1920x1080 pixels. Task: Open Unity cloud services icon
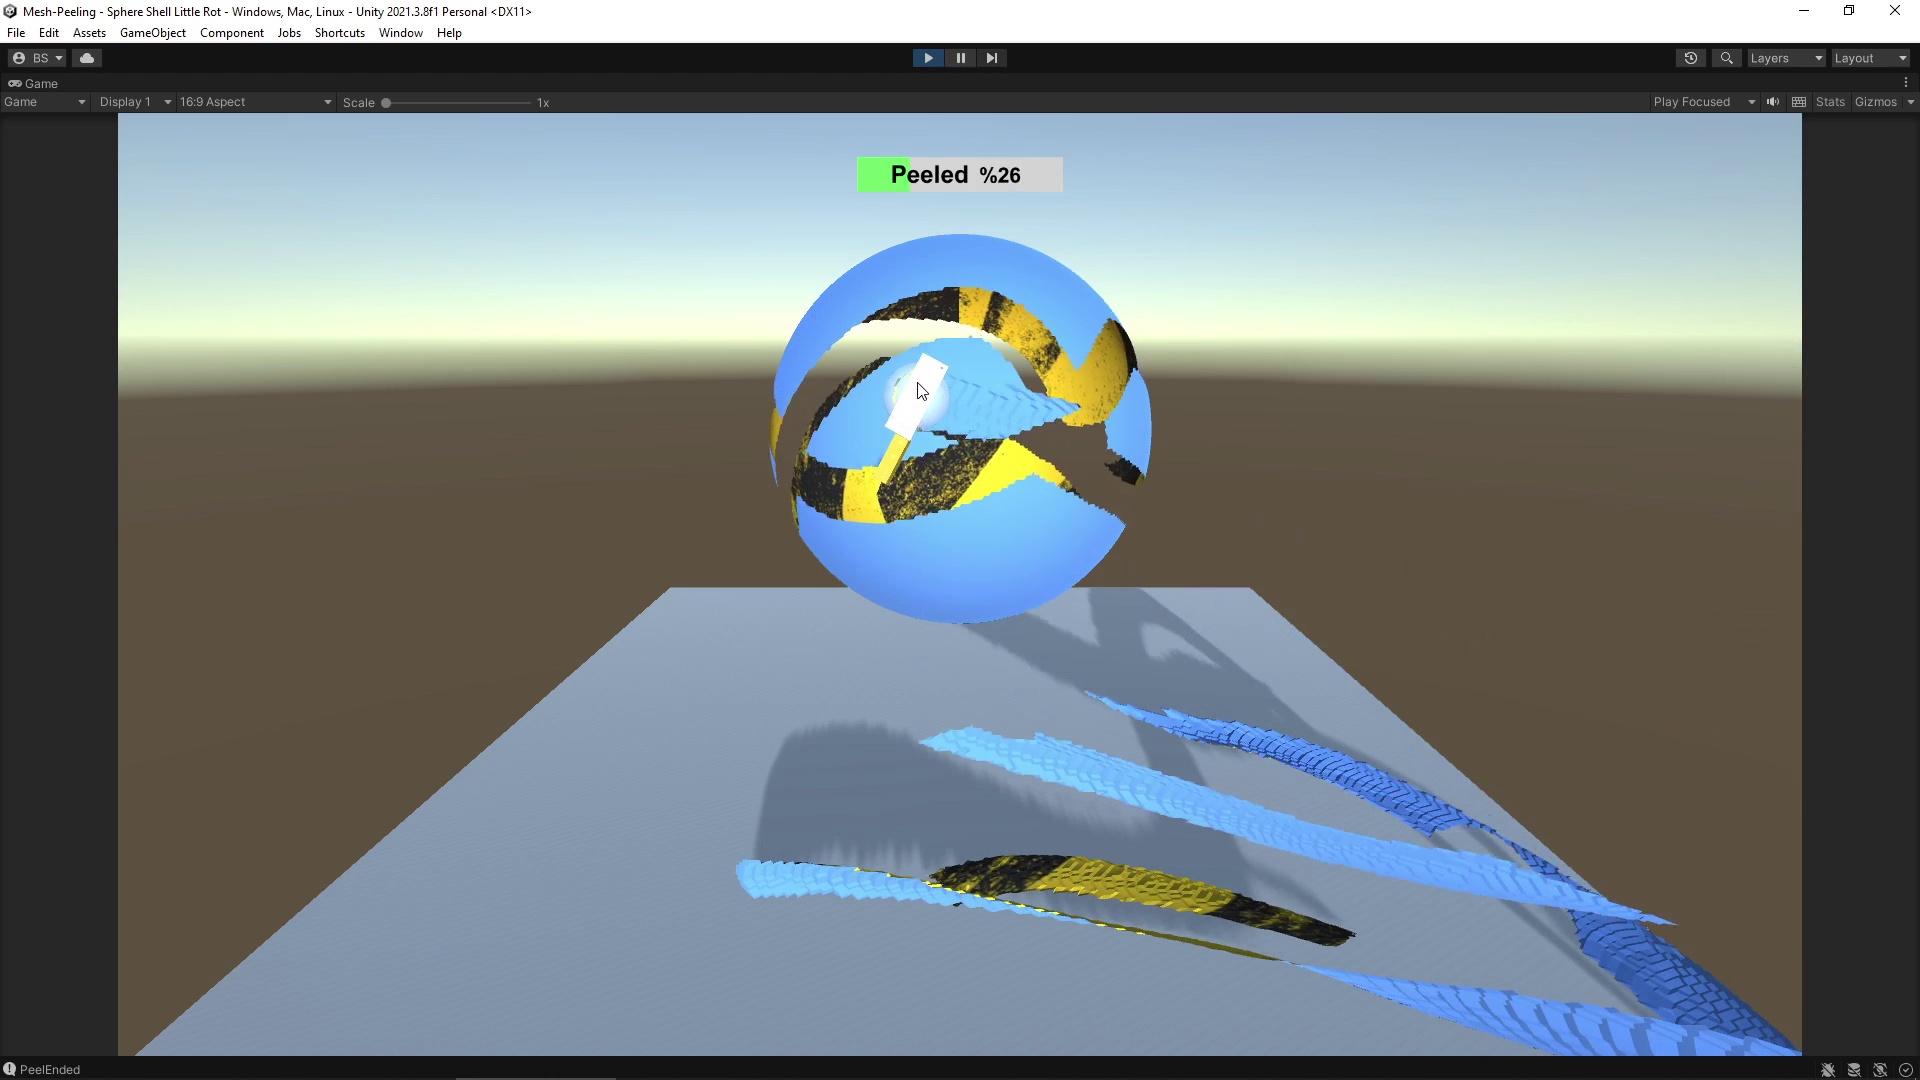click(87, 58)
